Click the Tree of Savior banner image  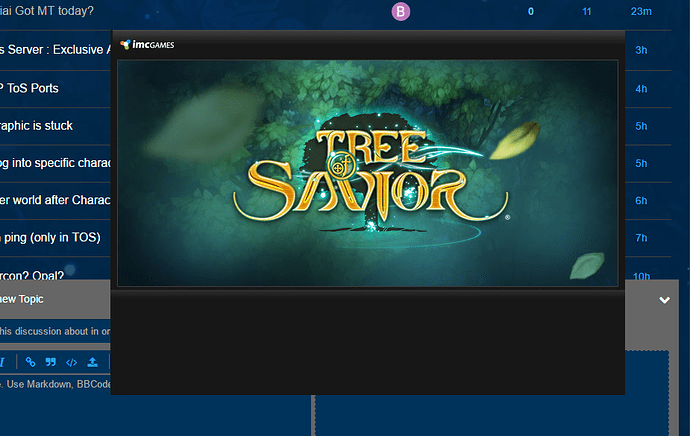click(x=367, y=172)
